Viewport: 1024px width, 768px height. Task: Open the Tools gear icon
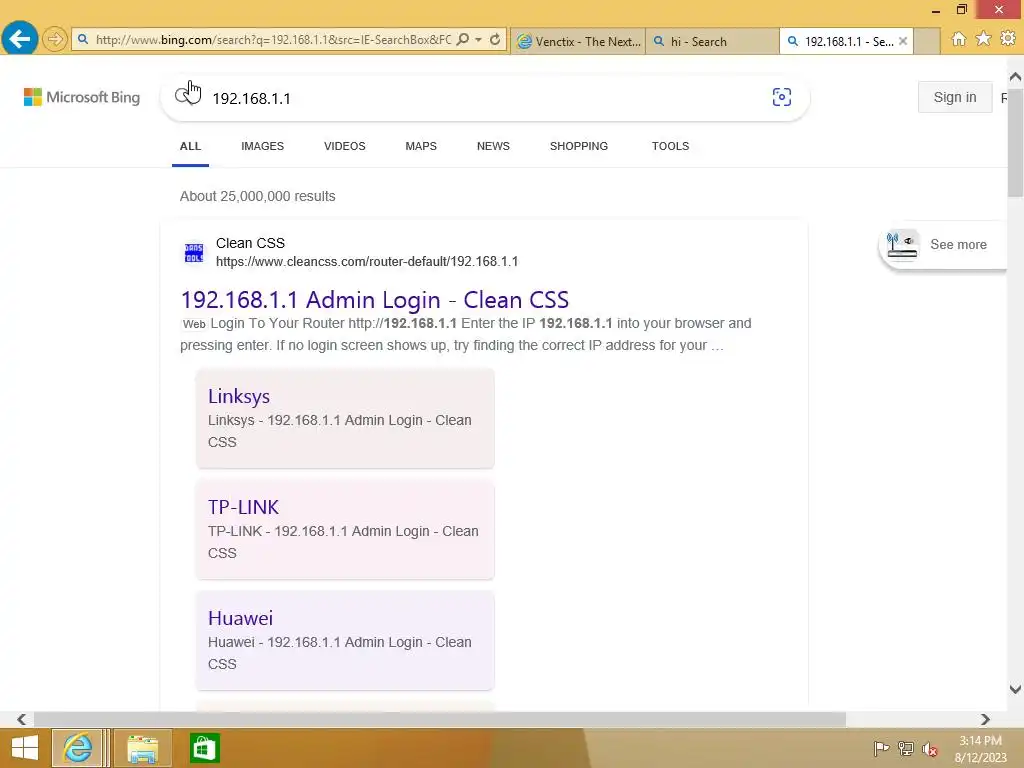(1008, 39)
